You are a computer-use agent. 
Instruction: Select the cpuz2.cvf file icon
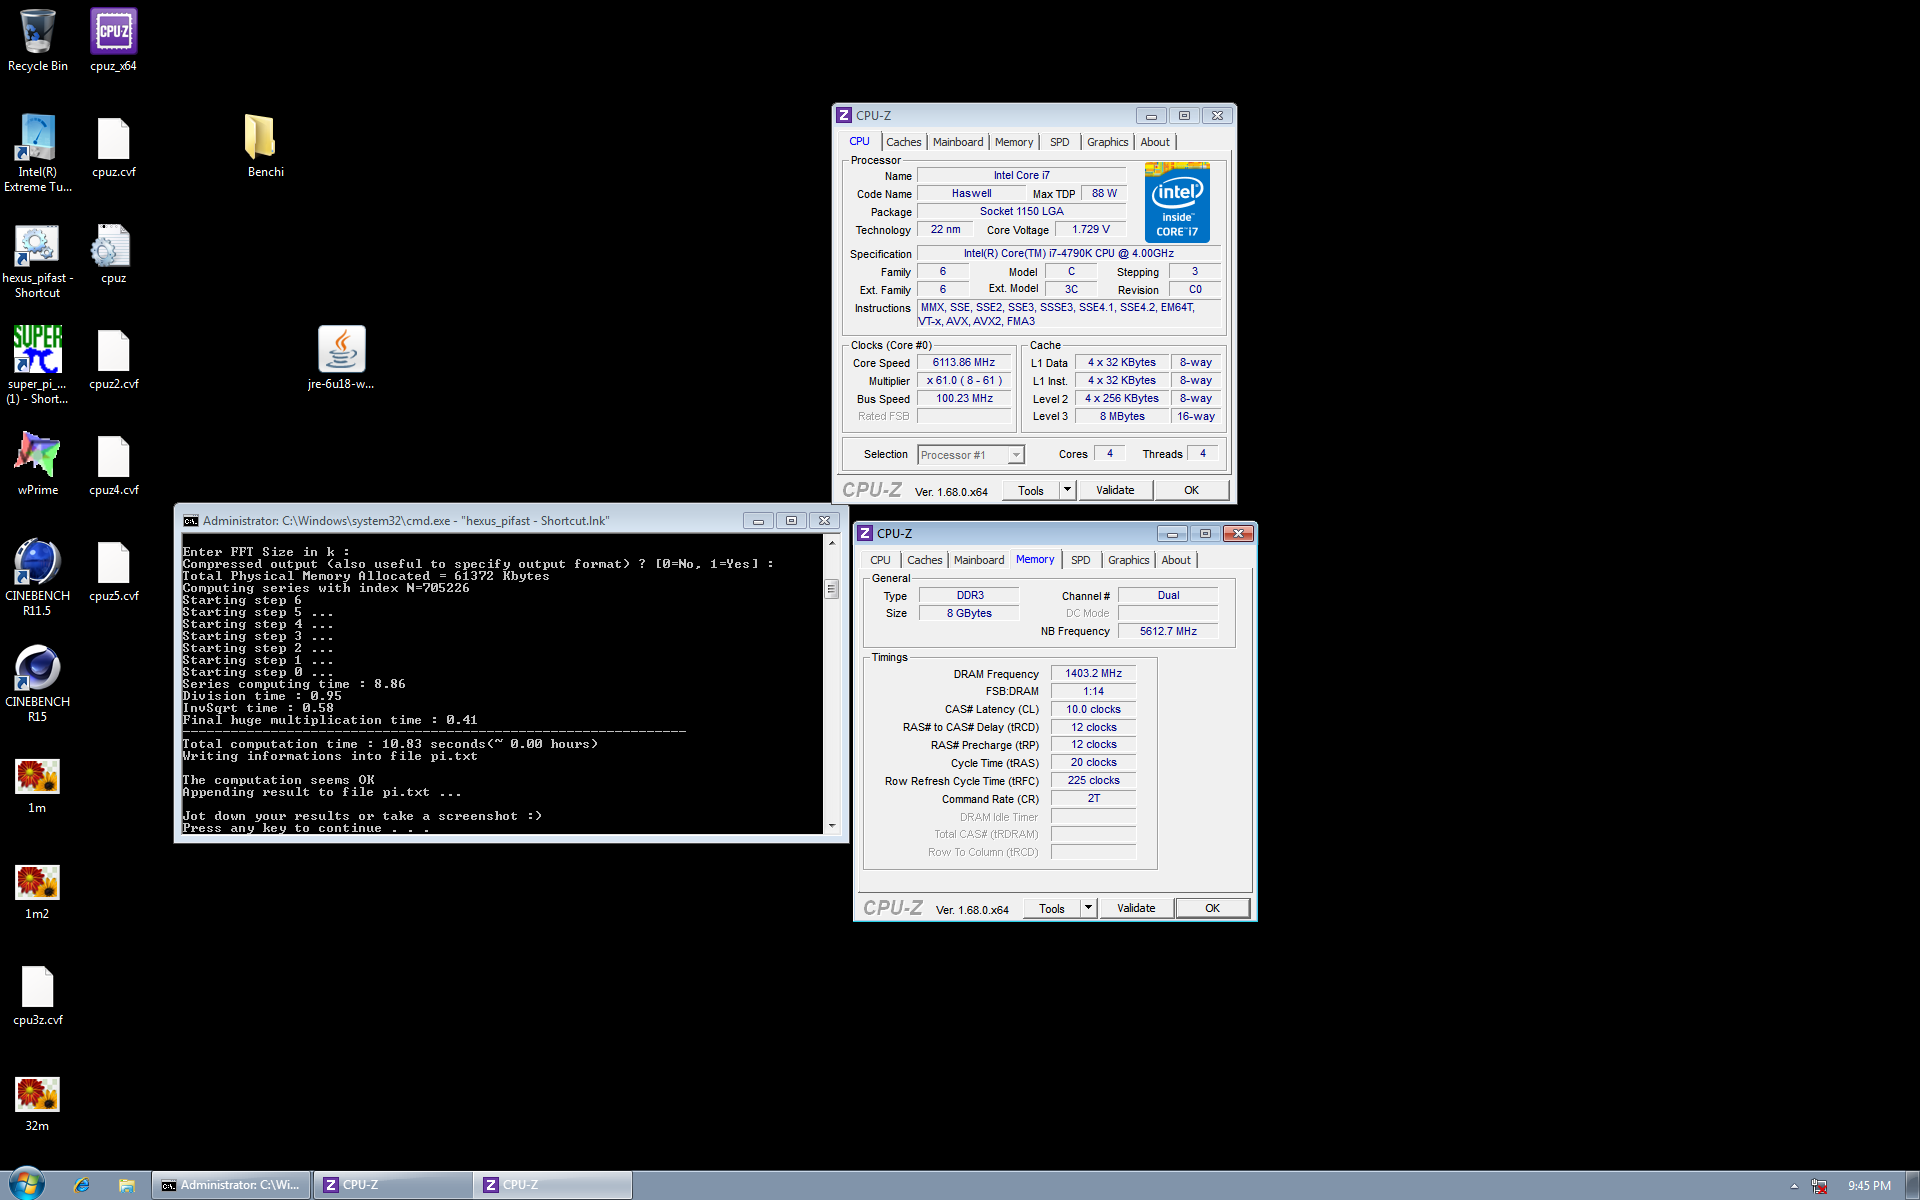coord(113,360)
